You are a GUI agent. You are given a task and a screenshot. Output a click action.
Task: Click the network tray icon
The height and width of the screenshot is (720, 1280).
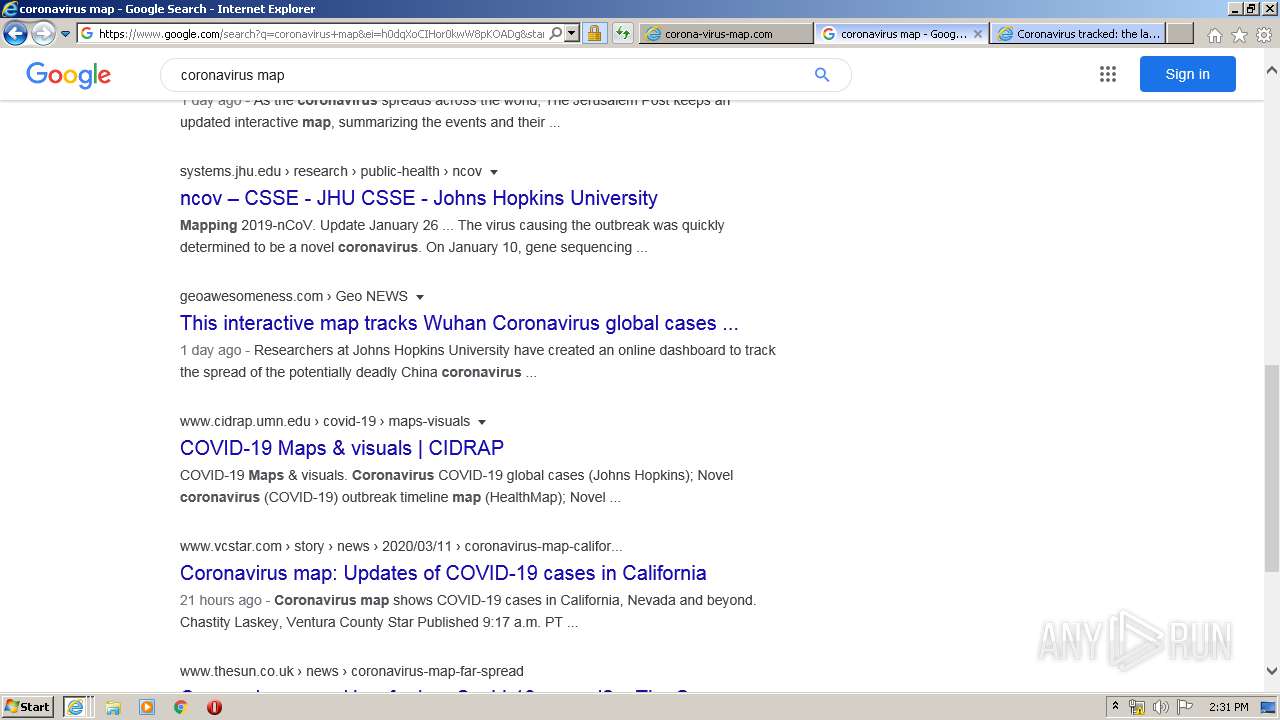1137,707
